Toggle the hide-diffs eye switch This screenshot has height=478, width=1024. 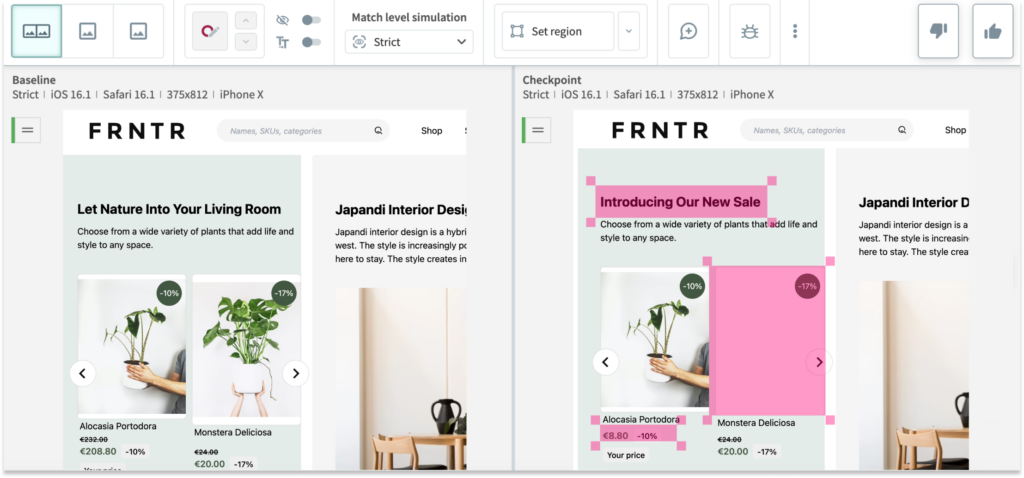311,20
